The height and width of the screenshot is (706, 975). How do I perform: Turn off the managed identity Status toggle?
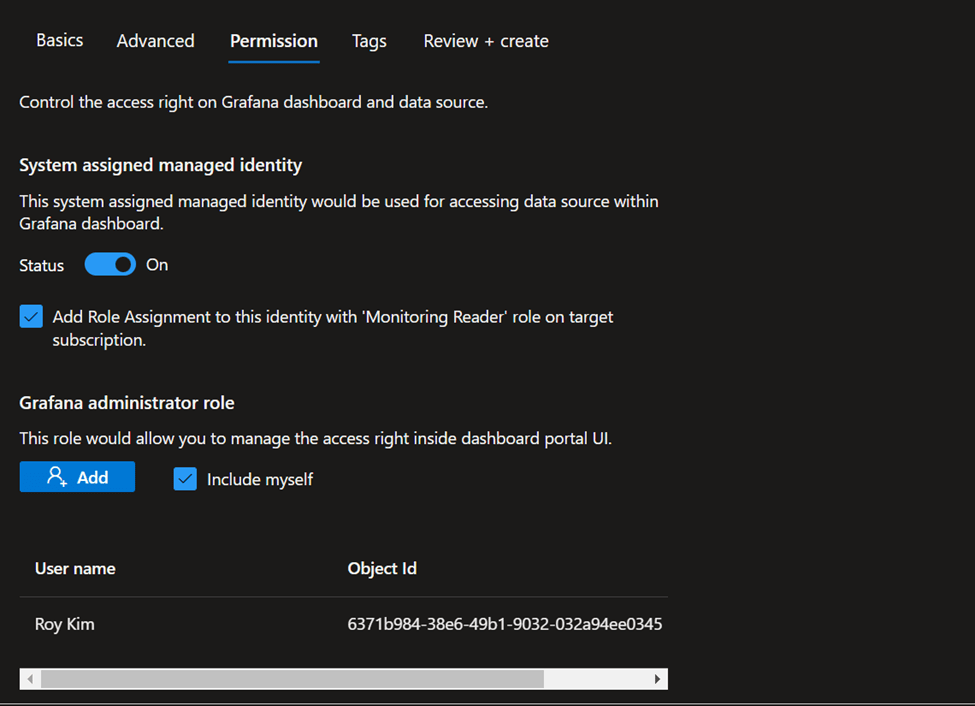pos(110,265)
